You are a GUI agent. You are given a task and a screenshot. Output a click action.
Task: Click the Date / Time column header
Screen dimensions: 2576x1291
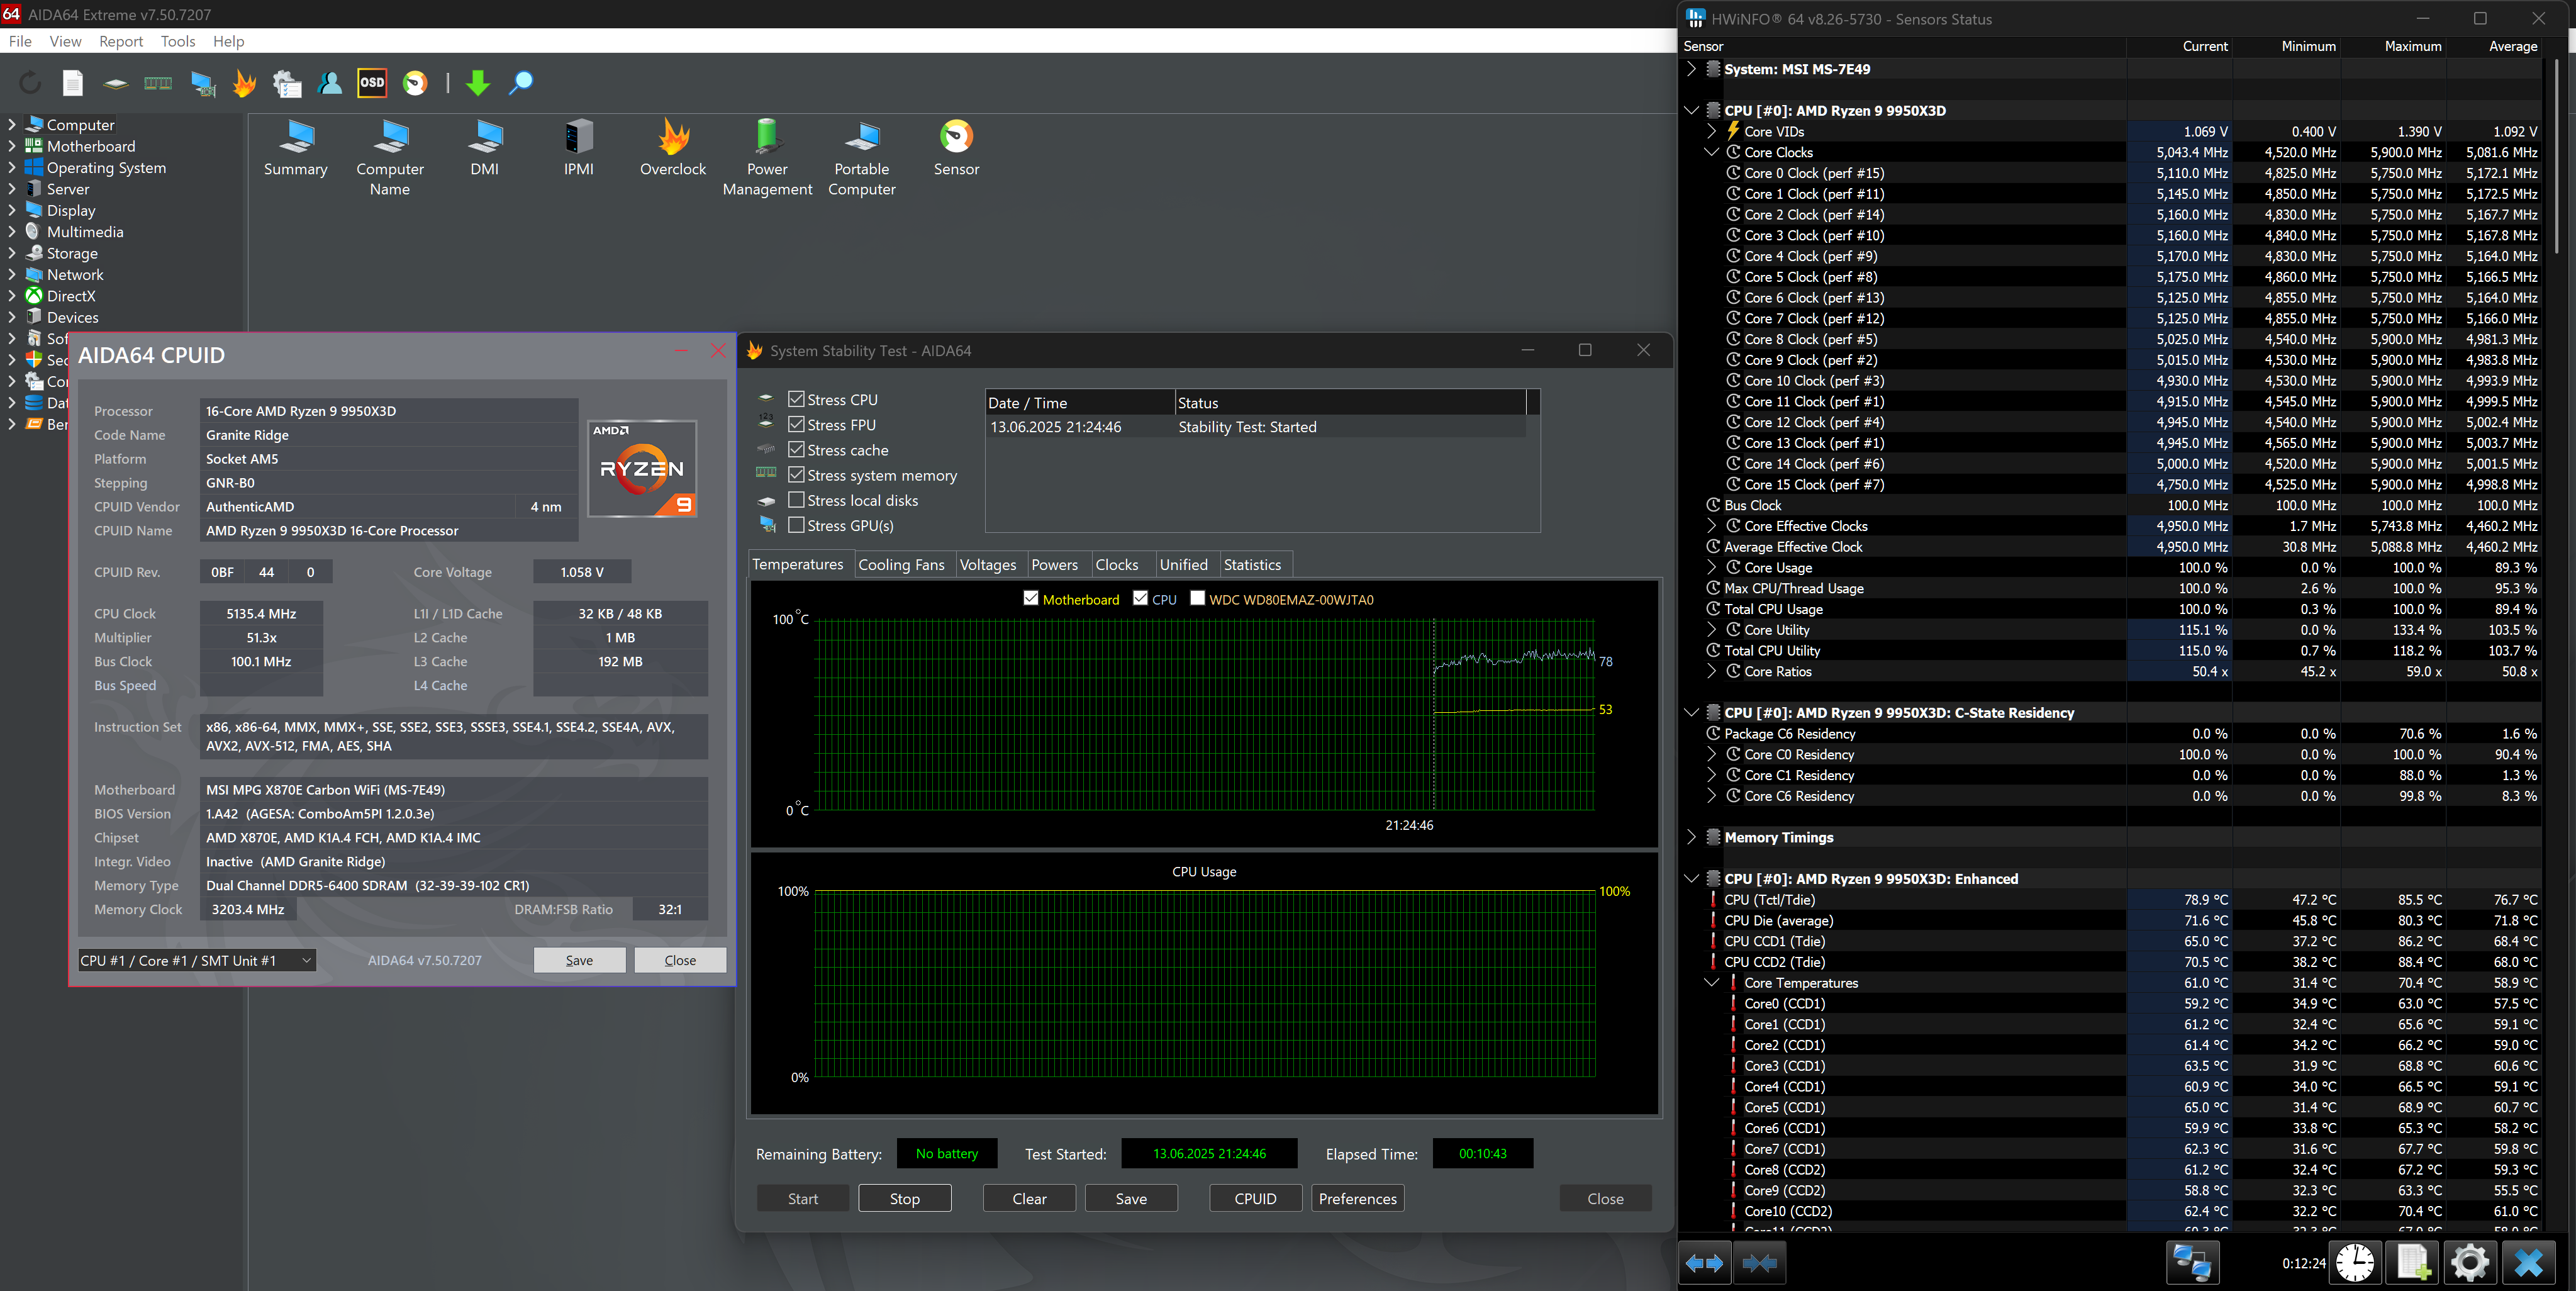[x=1080, y=403]
